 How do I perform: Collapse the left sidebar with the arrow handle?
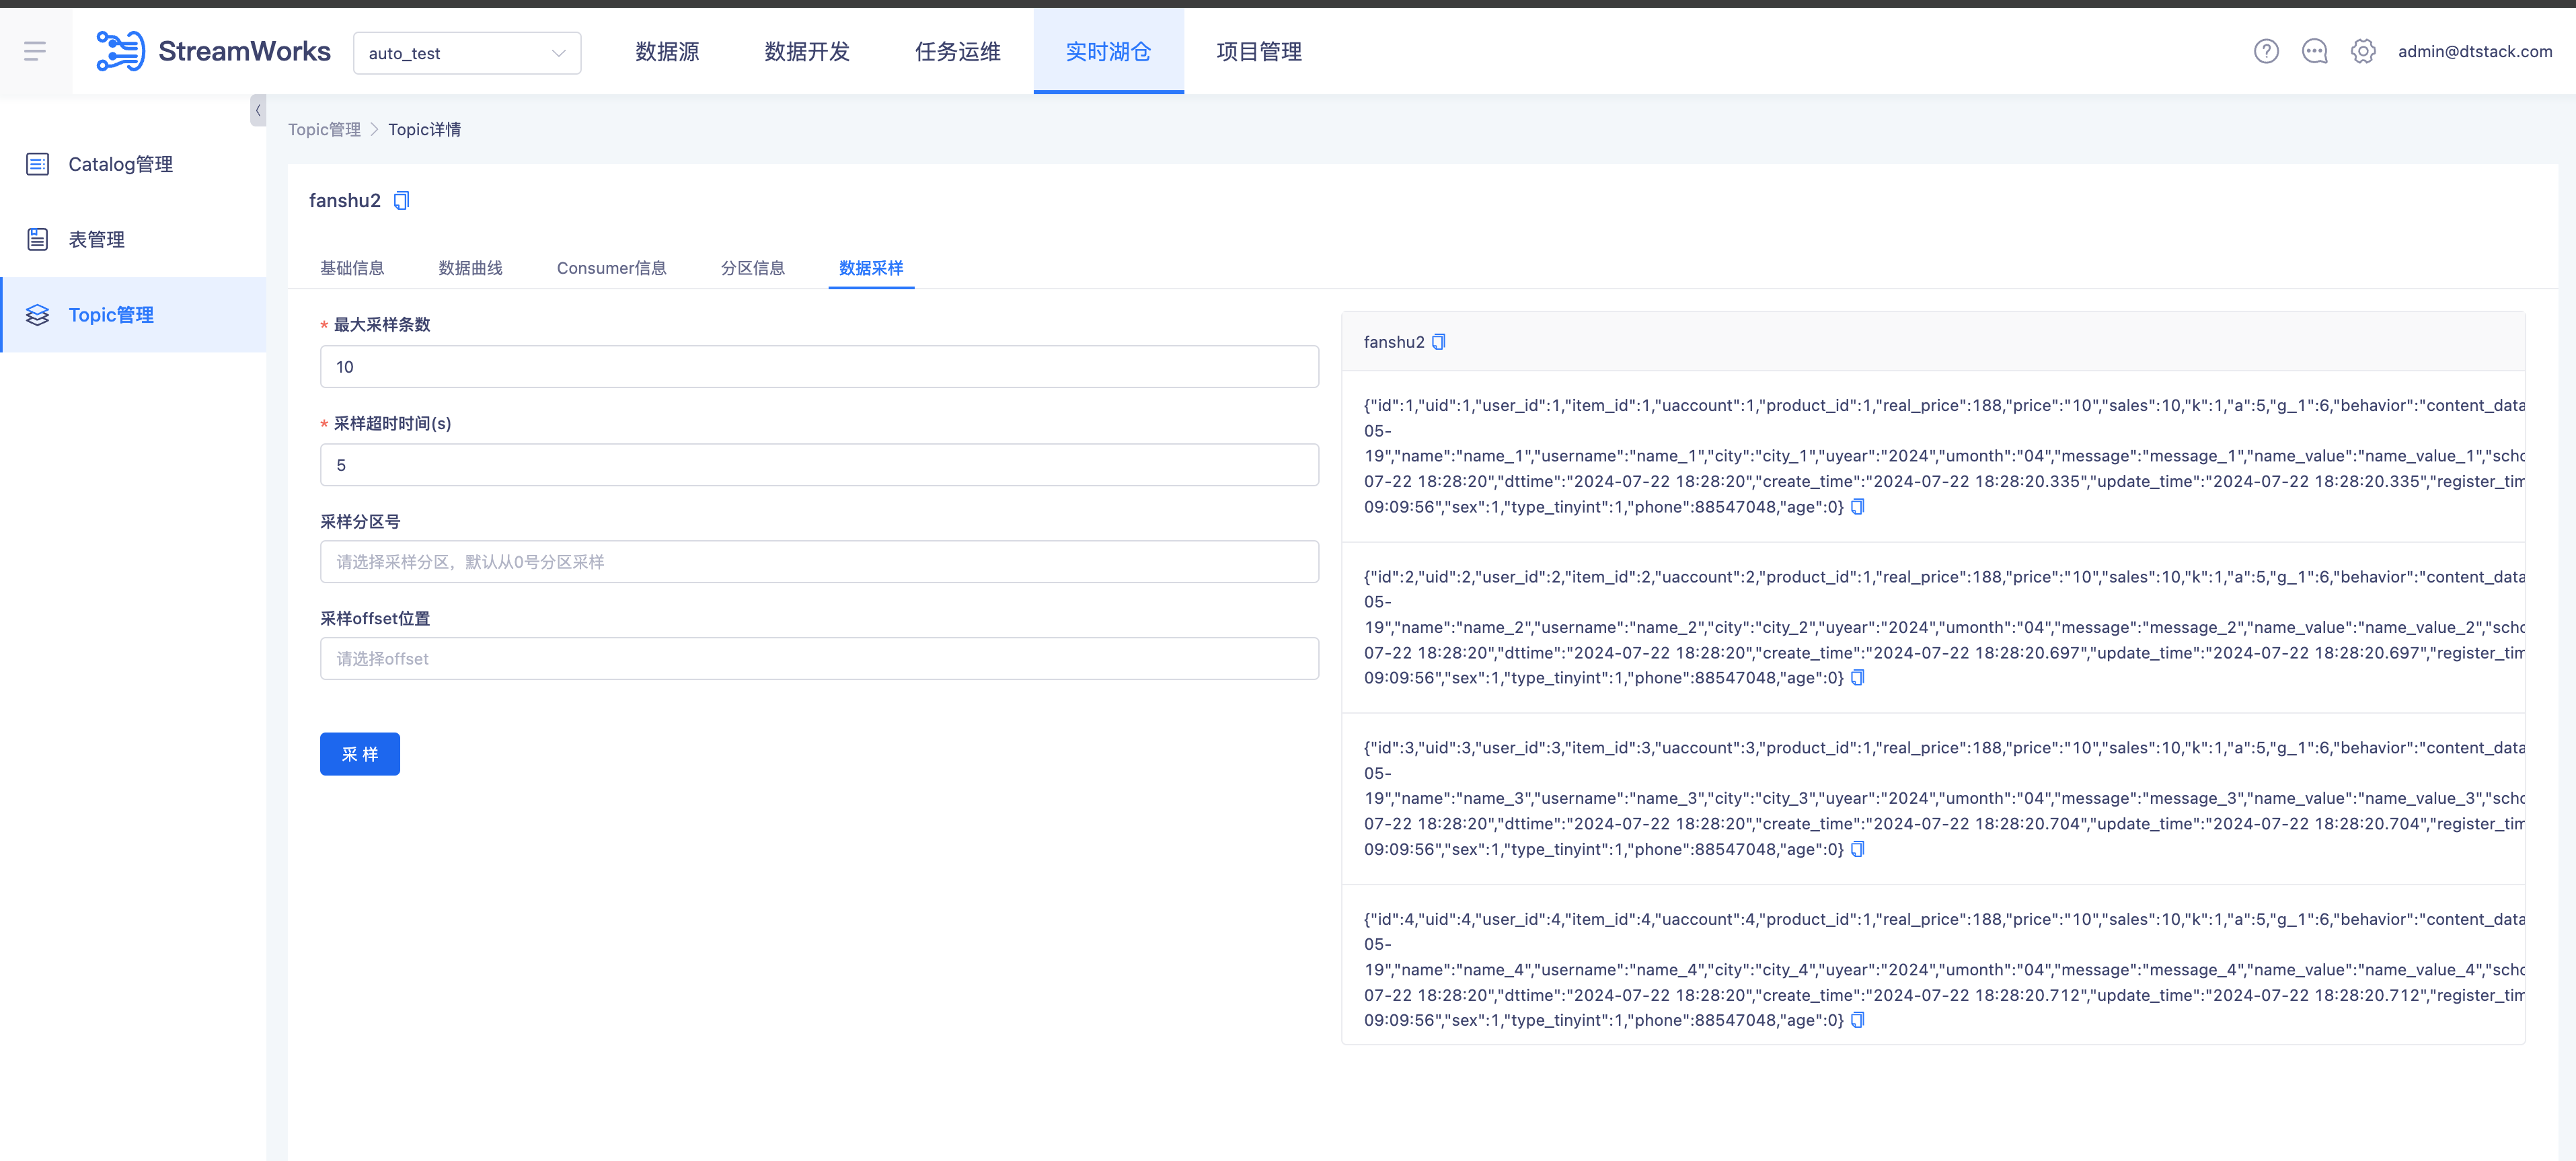point(258,110)
